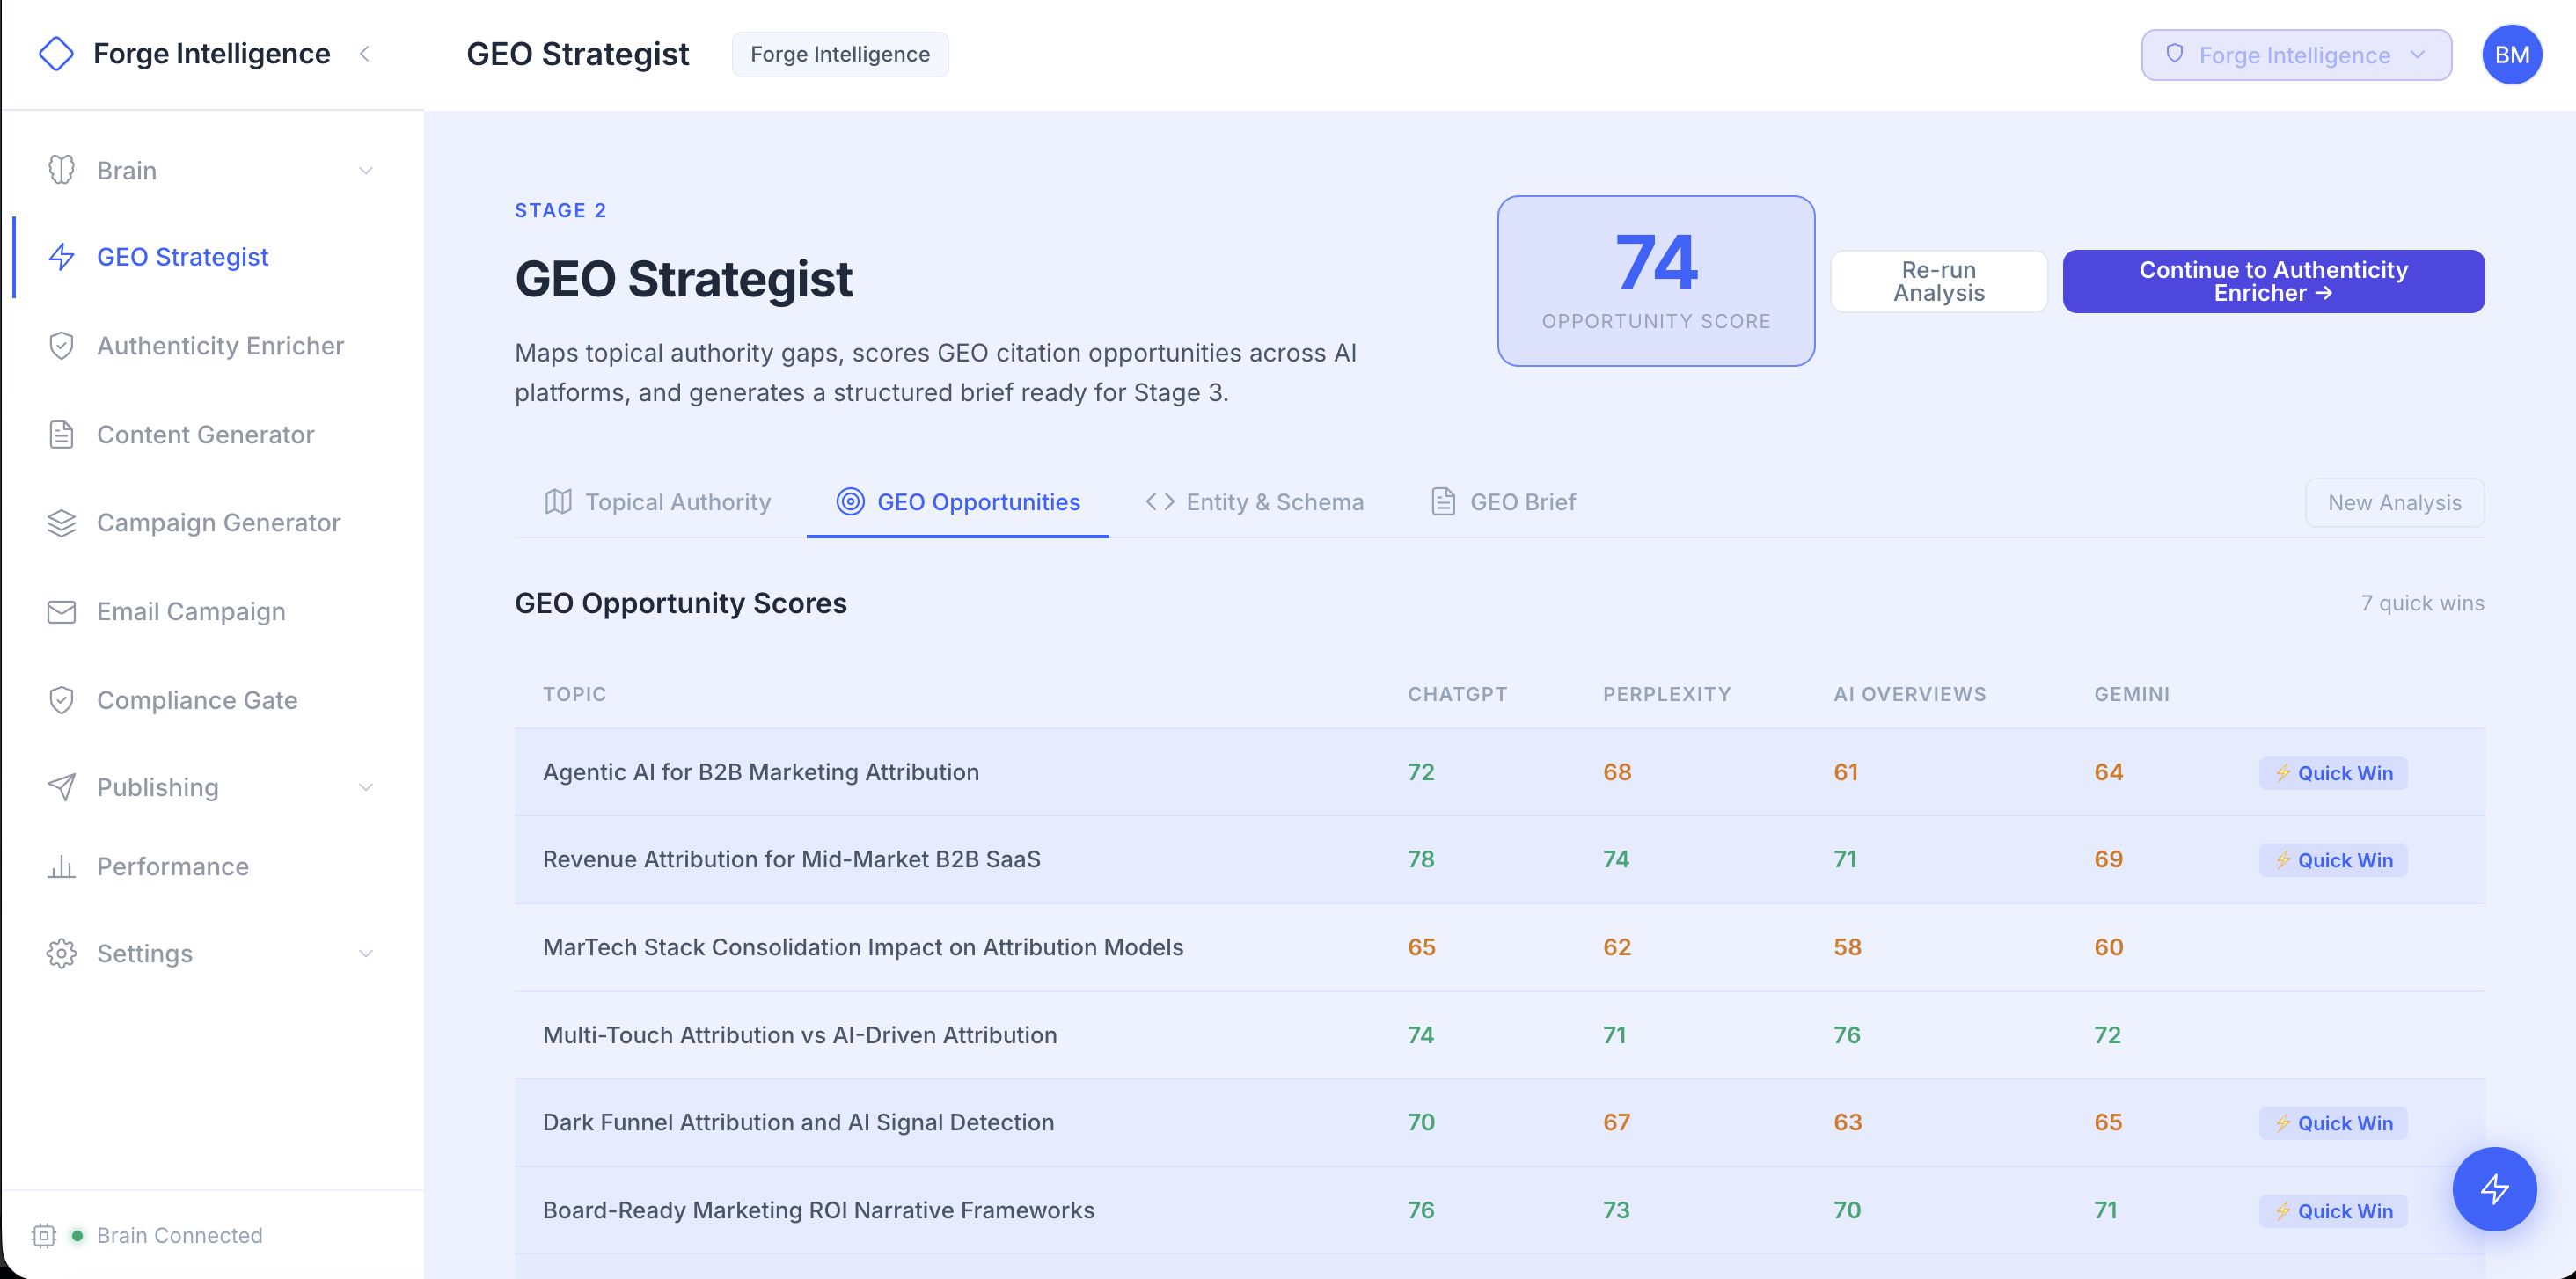This screenshot has width=2576, height=1279.
Task: Expand the Brain menu chevron
Action: point(366,171)
